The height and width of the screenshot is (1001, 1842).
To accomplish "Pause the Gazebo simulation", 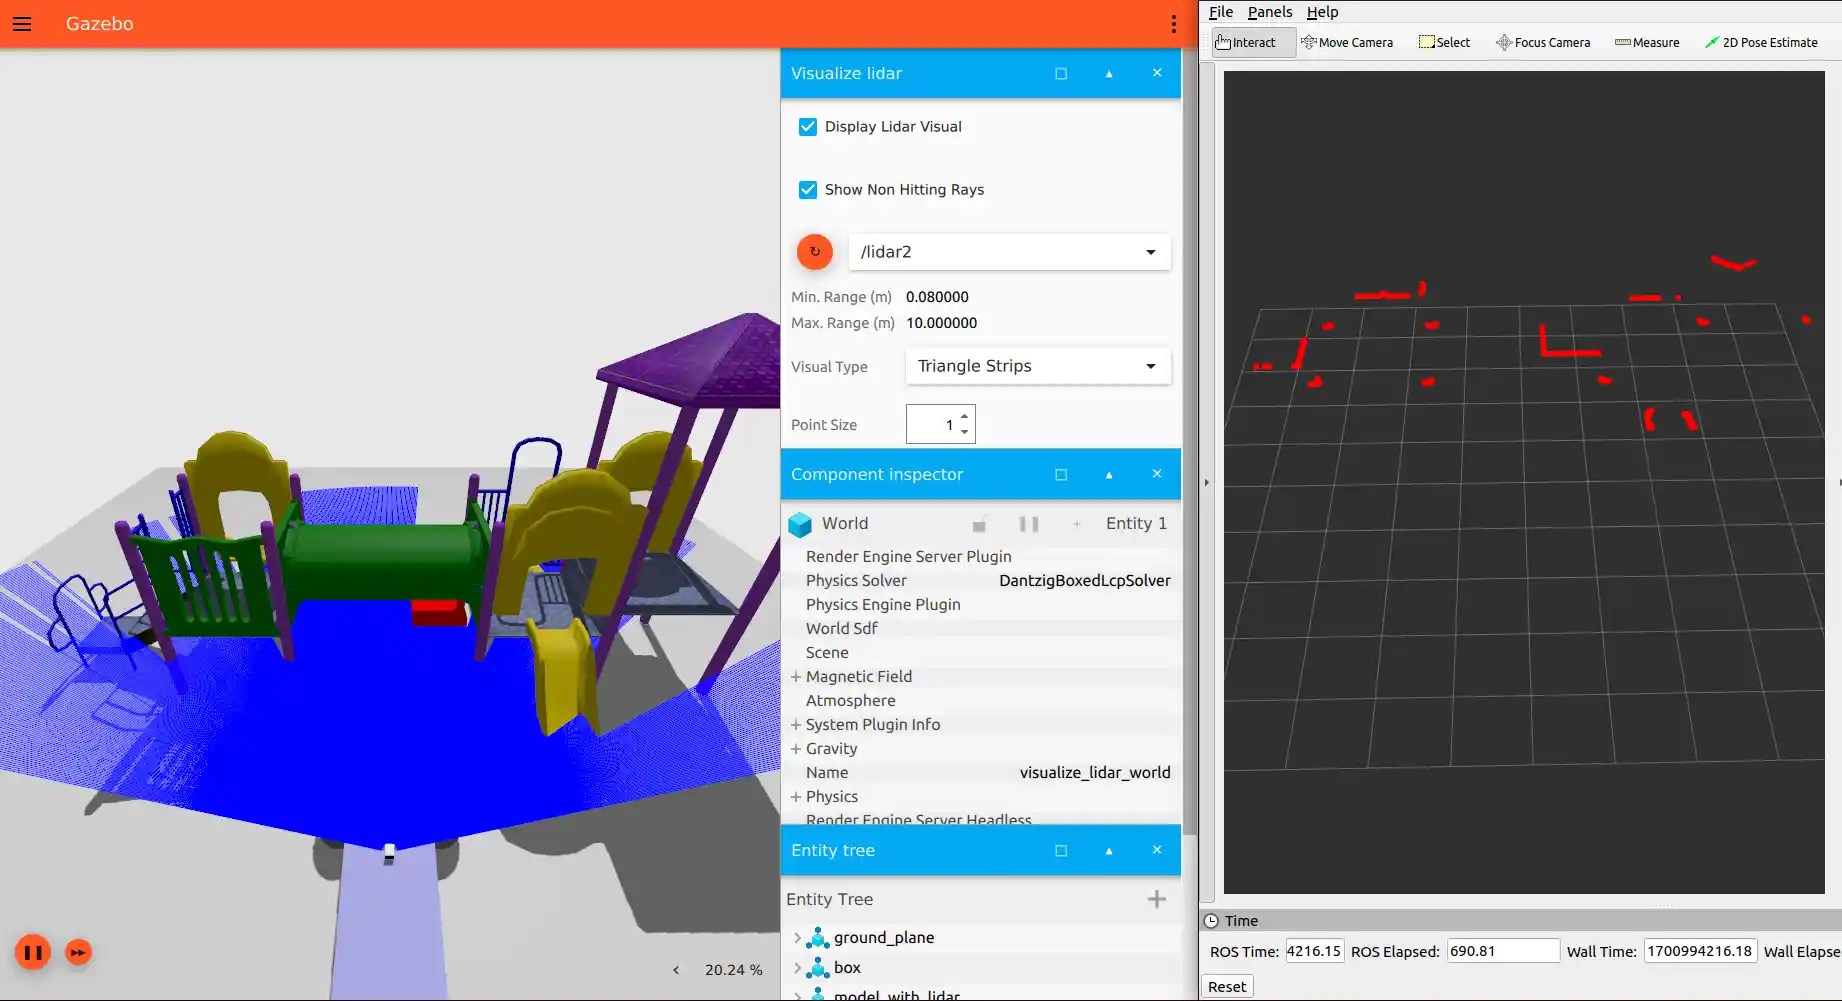I will [33, 951].
